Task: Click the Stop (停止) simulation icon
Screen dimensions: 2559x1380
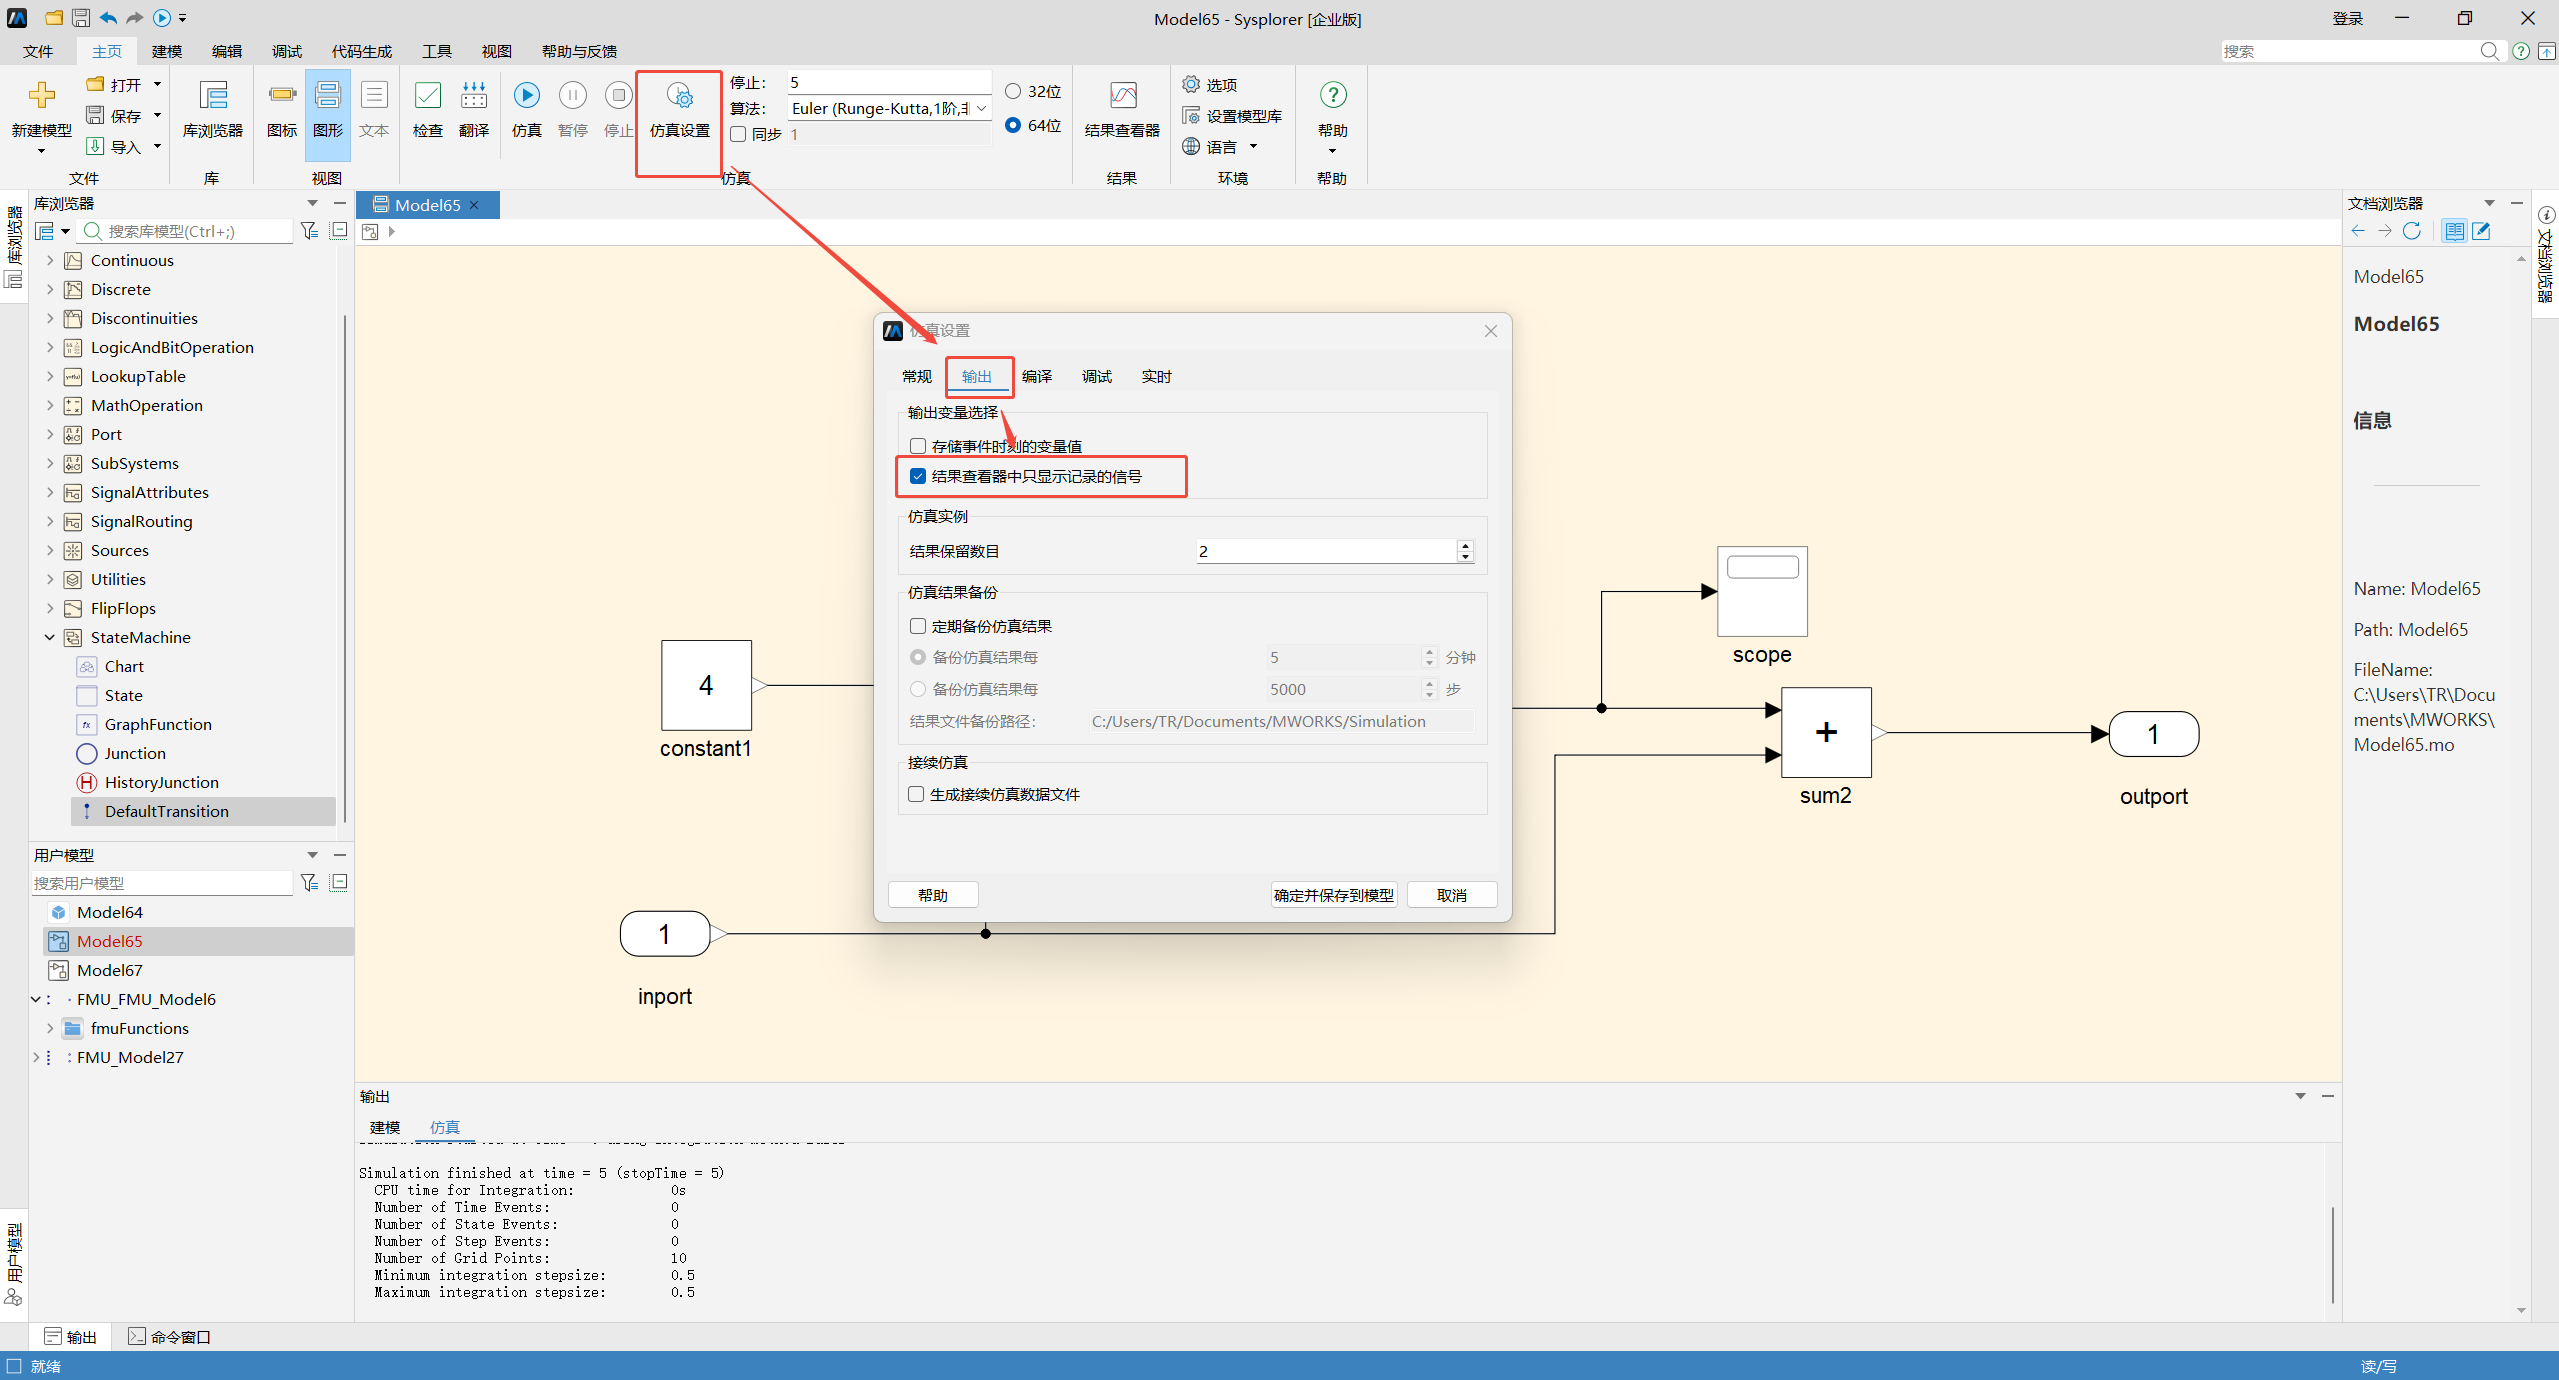Action: click(x=619, y=95)
